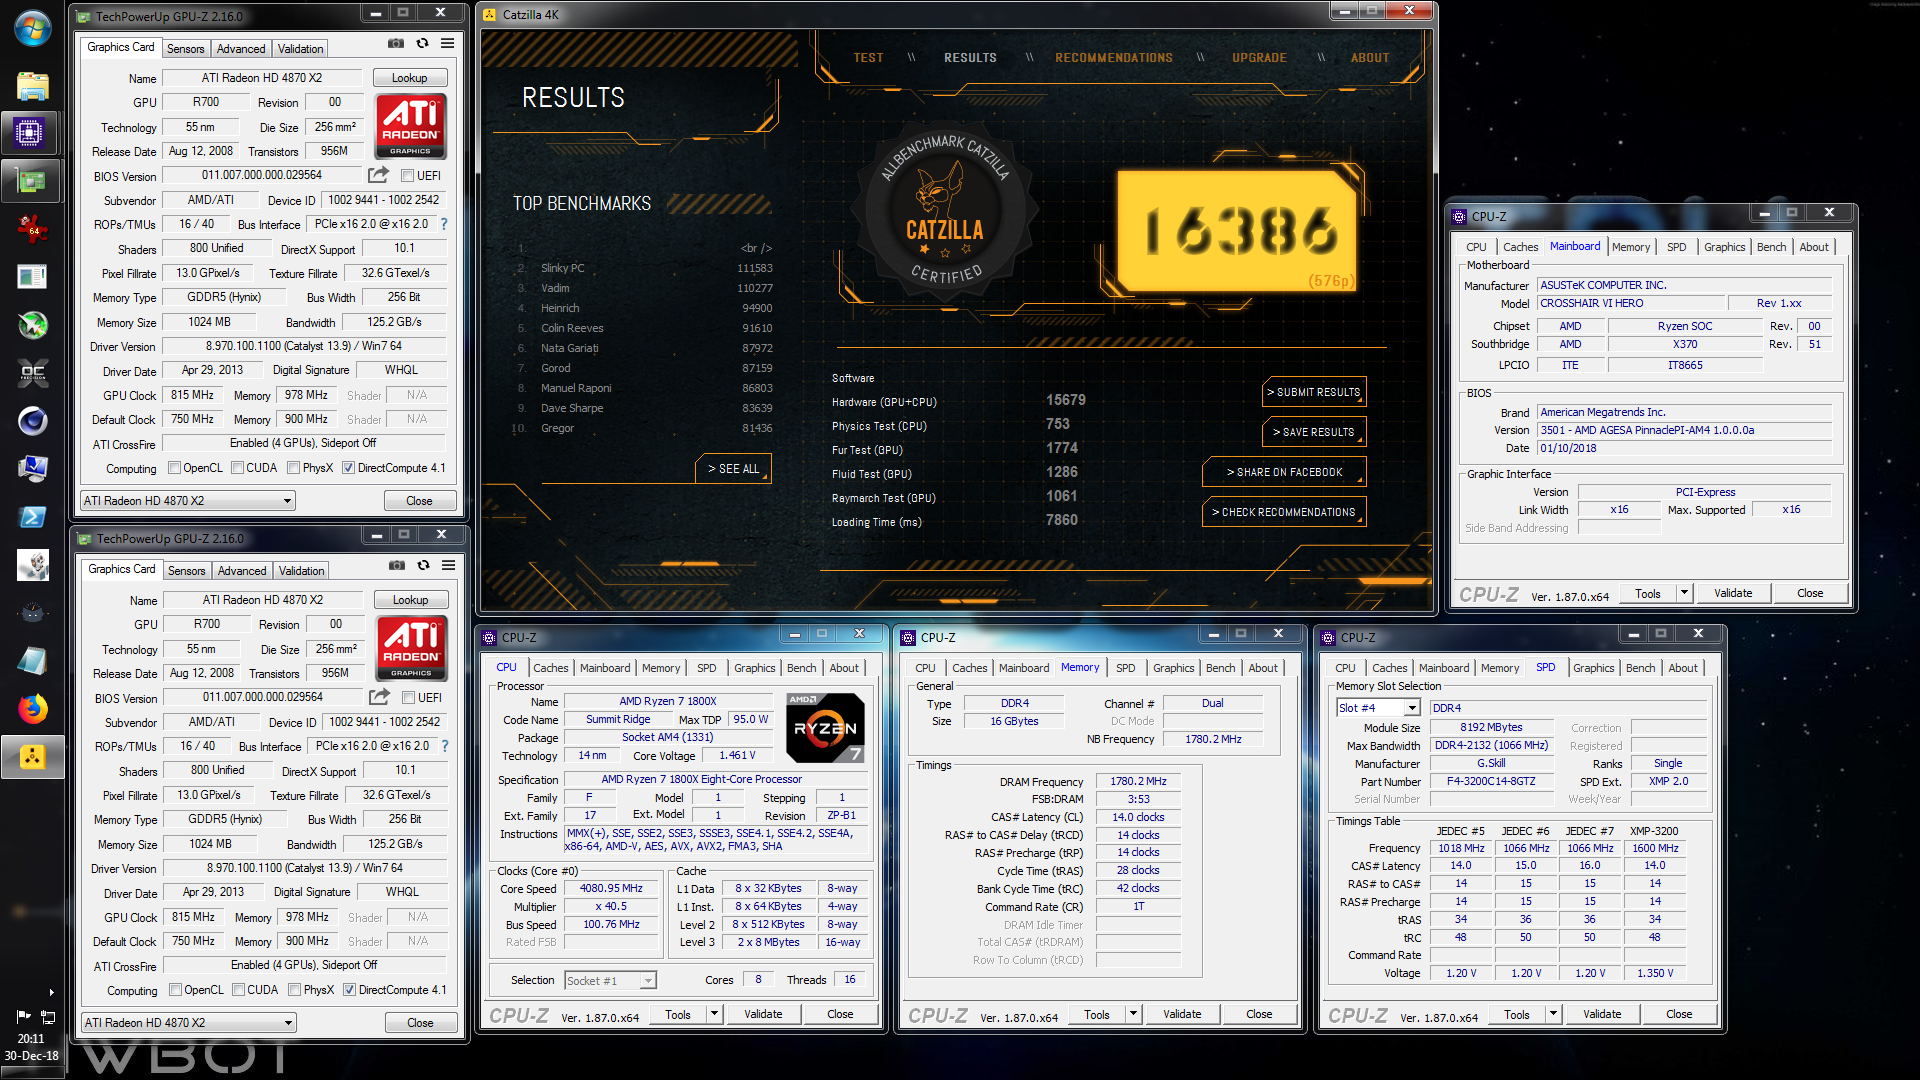
Task: Expand Tools arrow in CPU-Z Mainboard window
Action: (x=1684, y=593)
